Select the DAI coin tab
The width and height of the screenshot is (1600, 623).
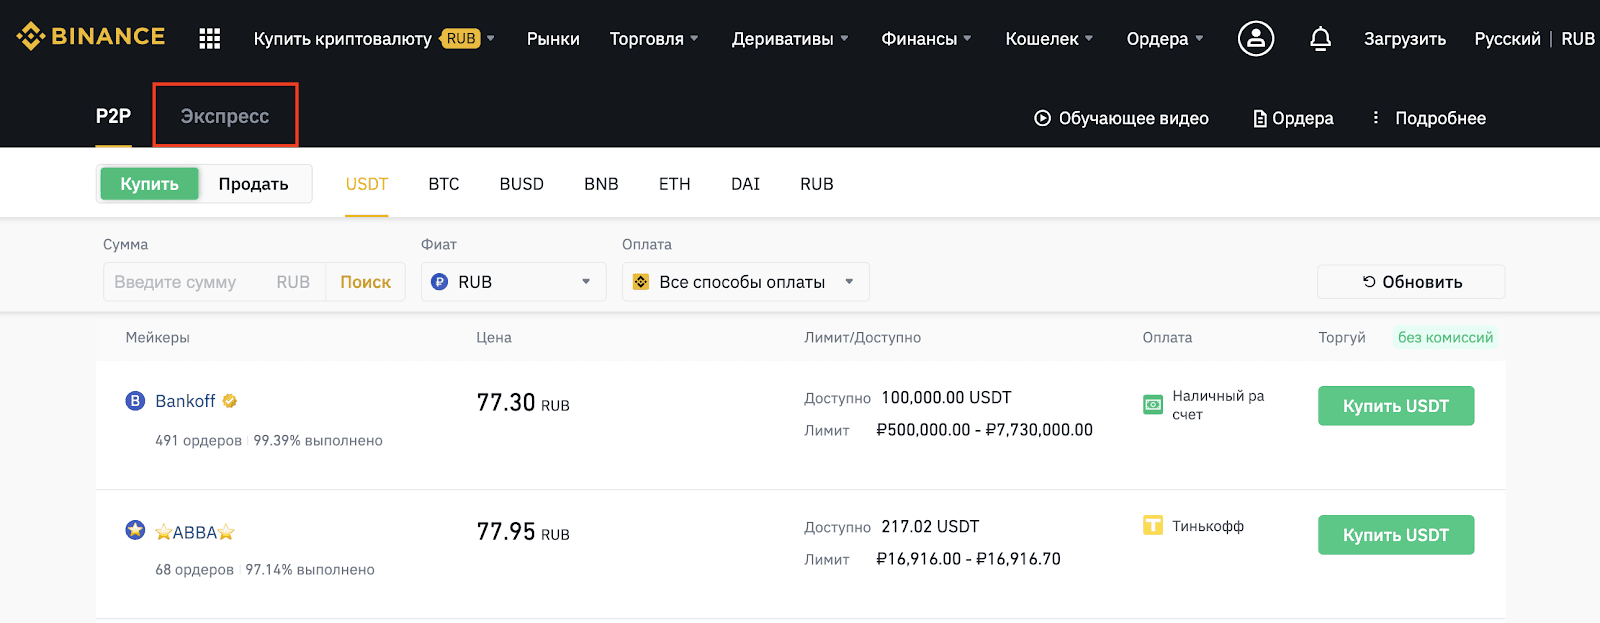click(745, 184)
